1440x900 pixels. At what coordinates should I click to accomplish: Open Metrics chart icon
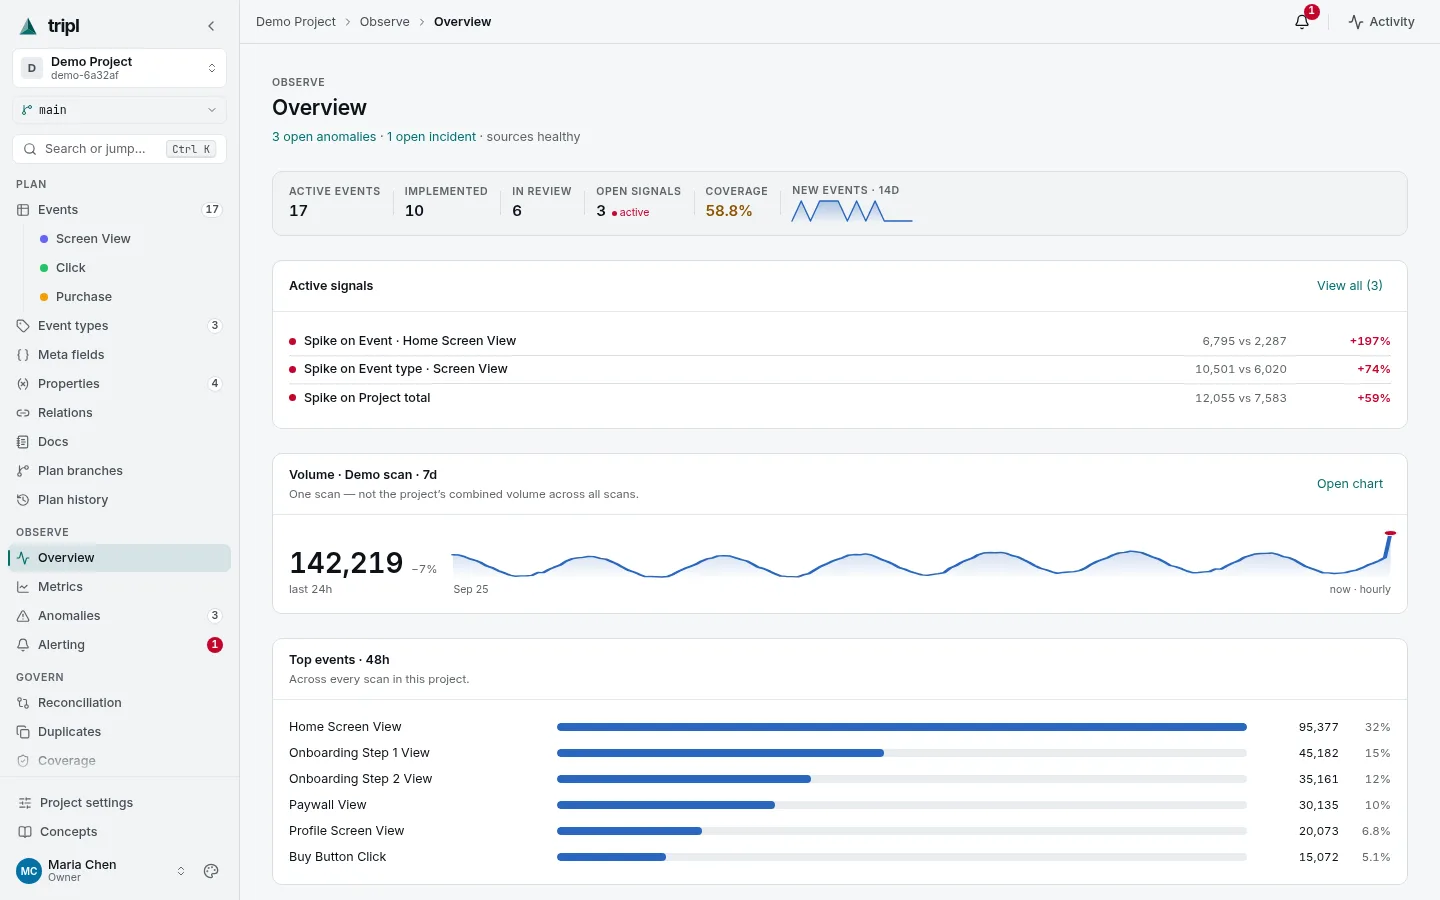pyautogui.click(x=23, y=587)
